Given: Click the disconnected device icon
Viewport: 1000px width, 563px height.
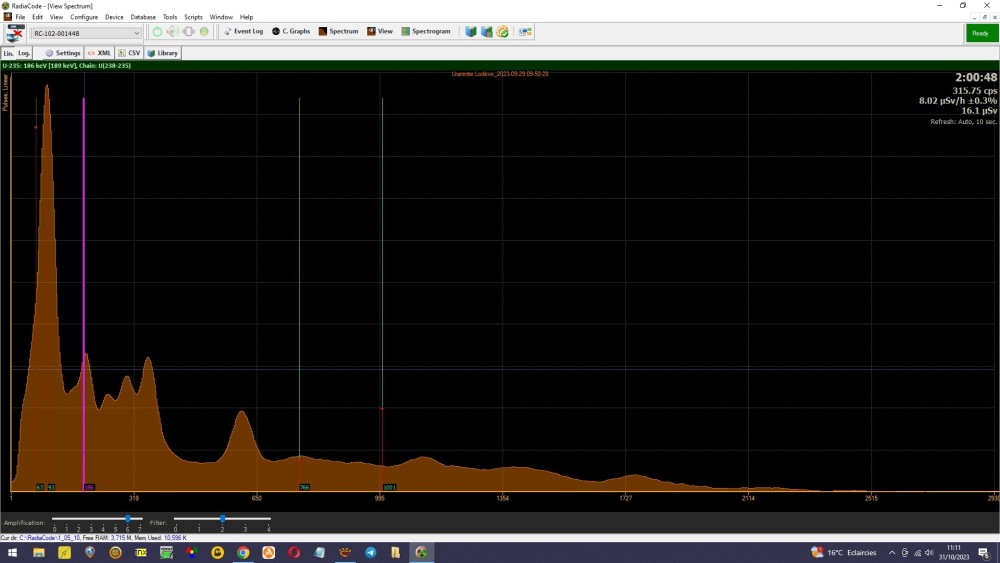Looking at the screenshot, I should (15, 33).
